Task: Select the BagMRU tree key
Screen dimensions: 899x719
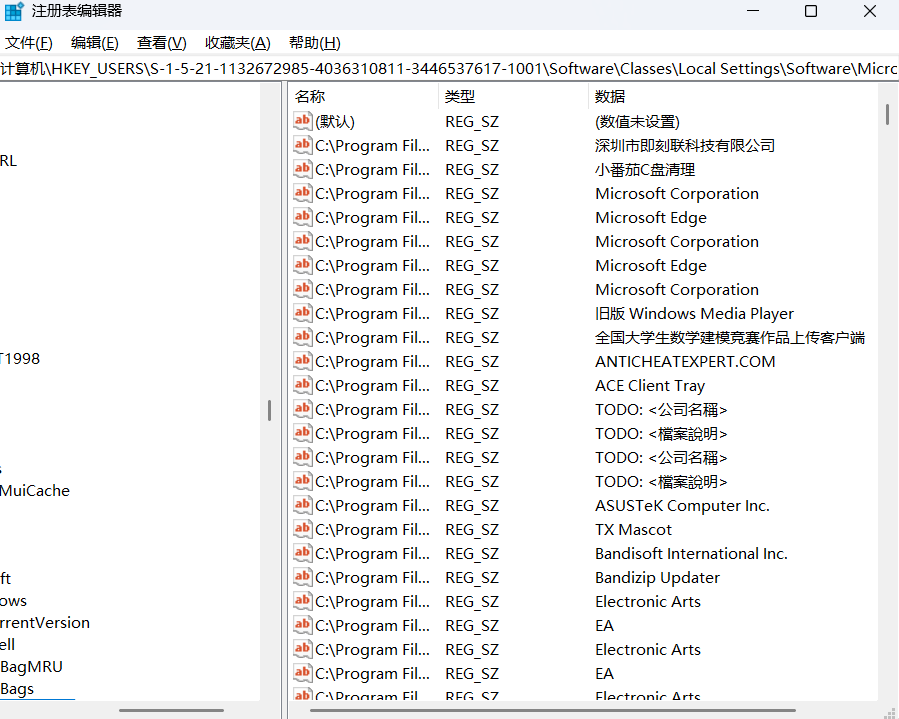Action: click(32, 667)
